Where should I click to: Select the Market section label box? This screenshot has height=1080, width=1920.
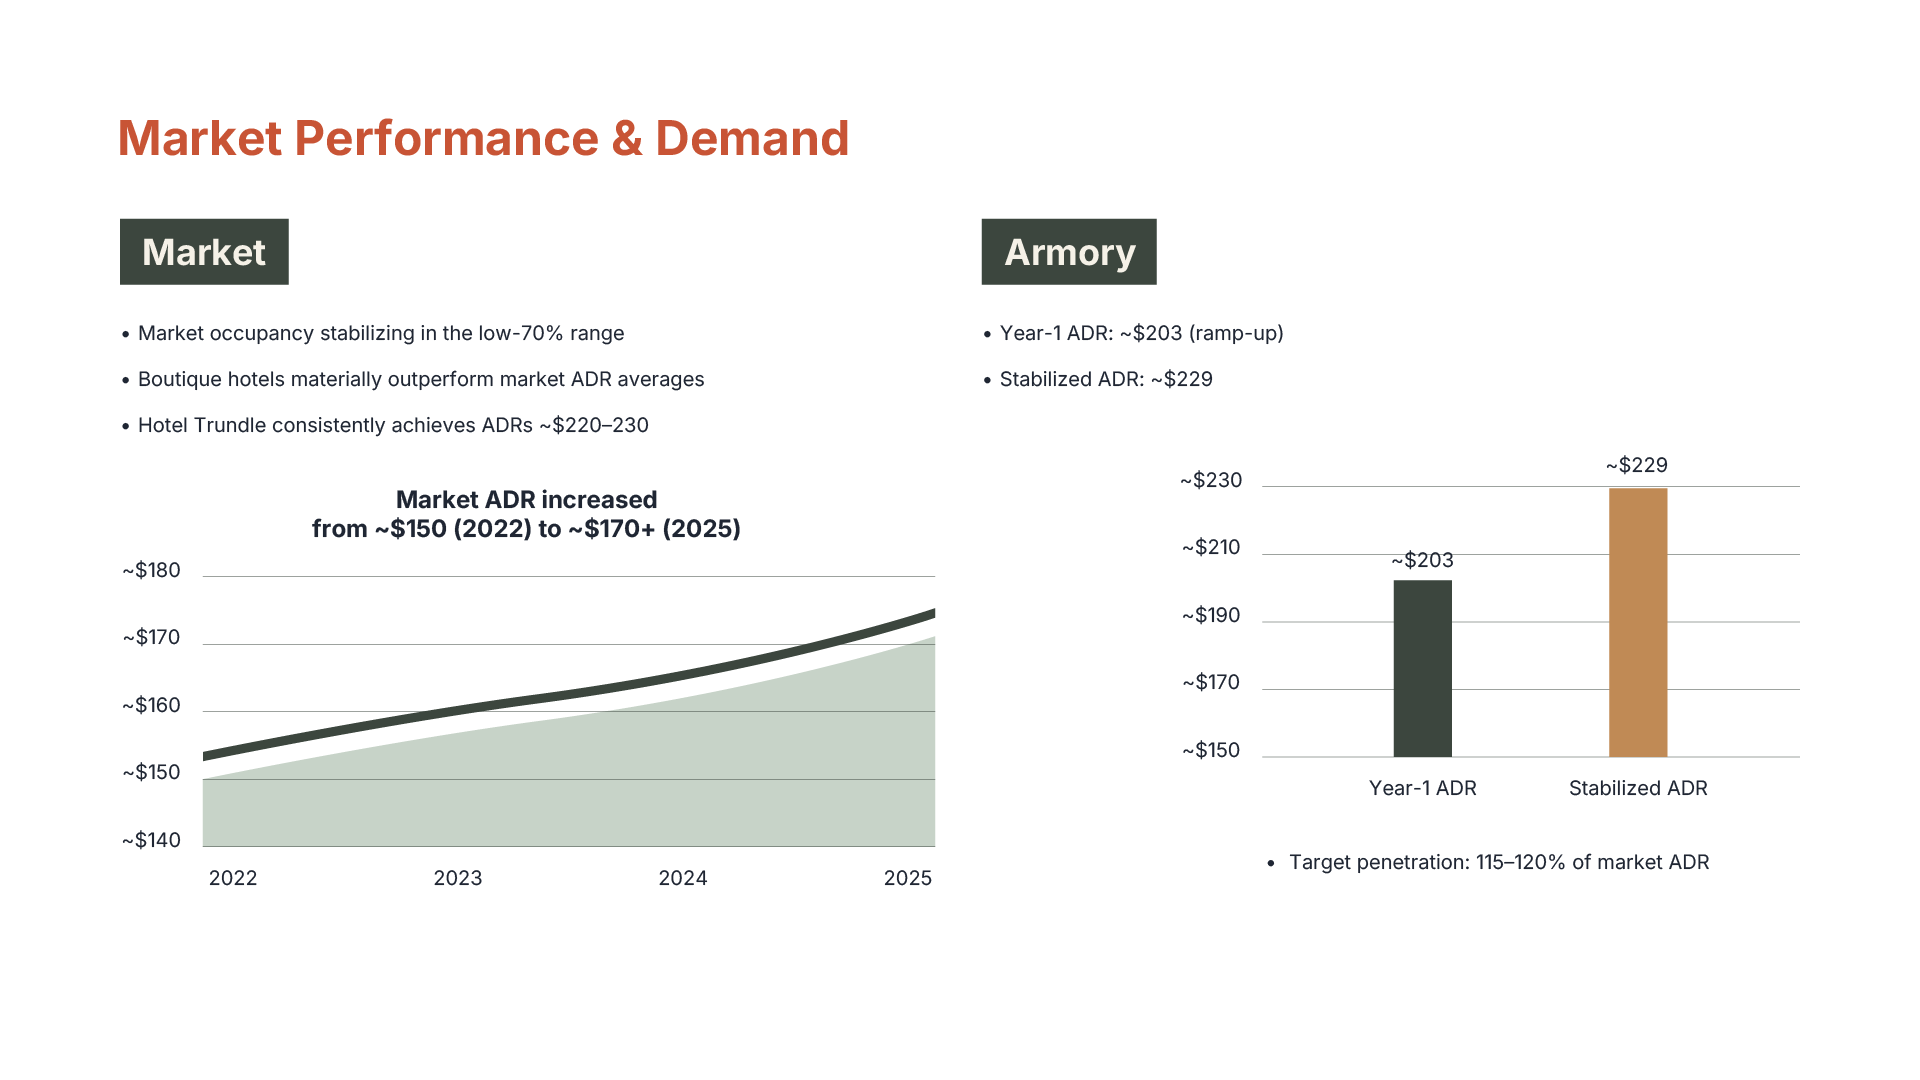(x=204, y=252)
